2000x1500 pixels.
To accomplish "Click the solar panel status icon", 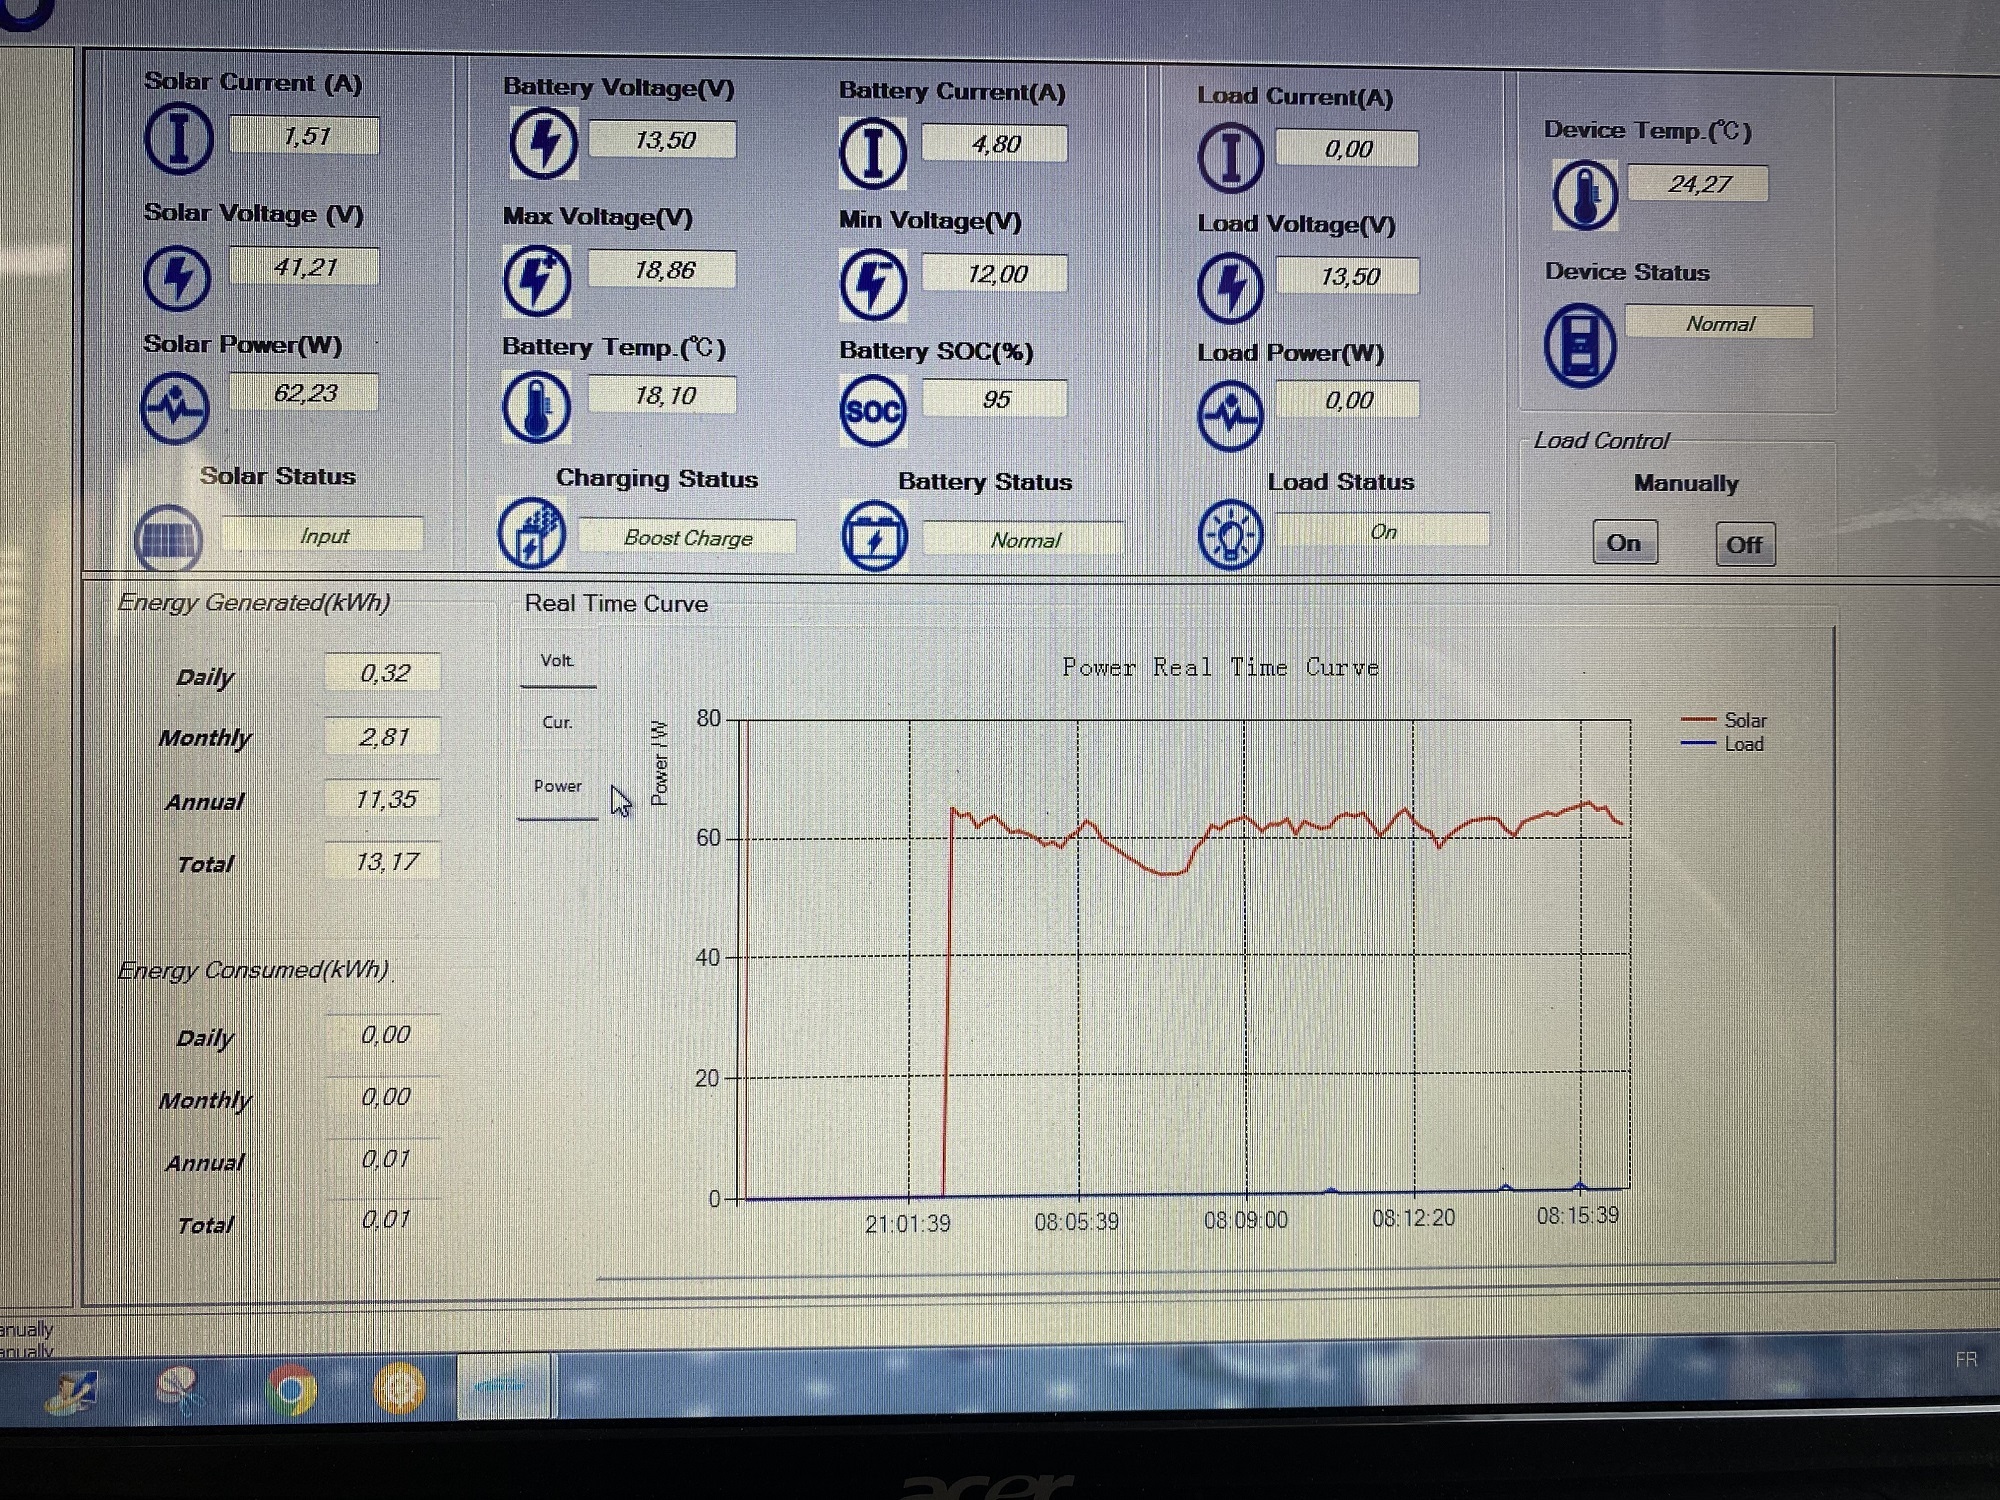I will [x=168, y=540].
